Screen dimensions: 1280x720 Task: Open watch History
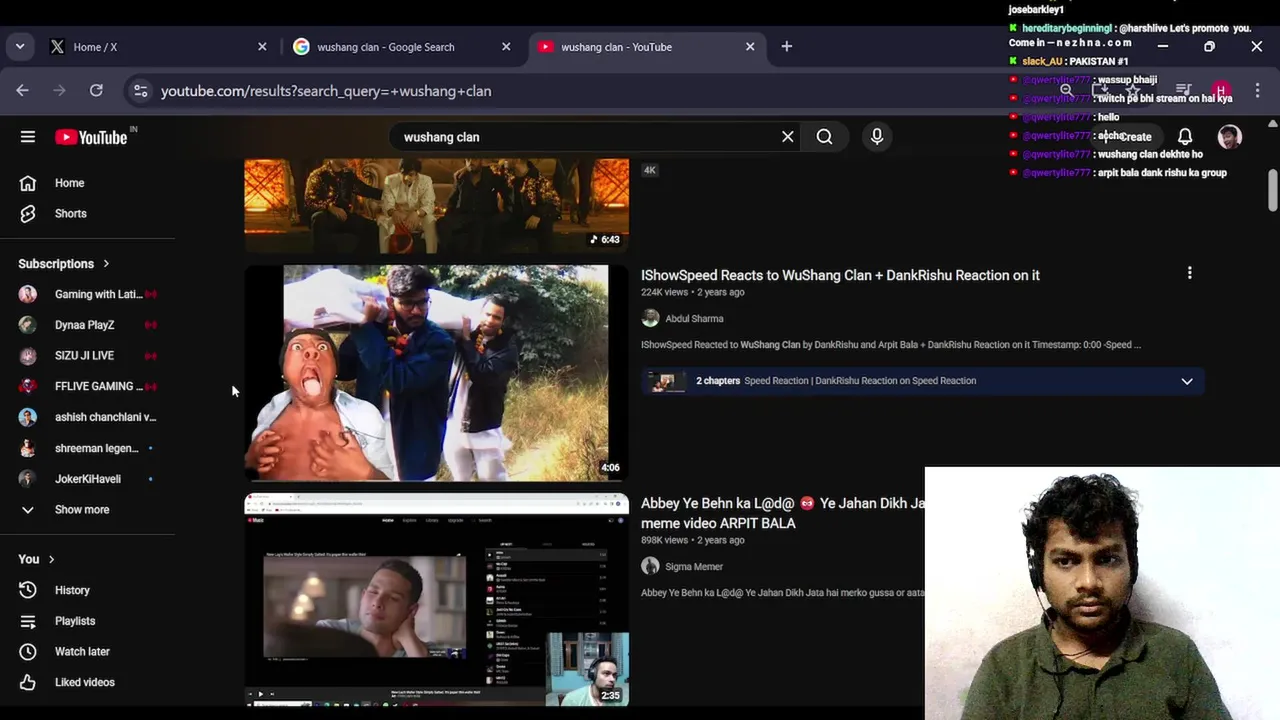tap(72, 590)
